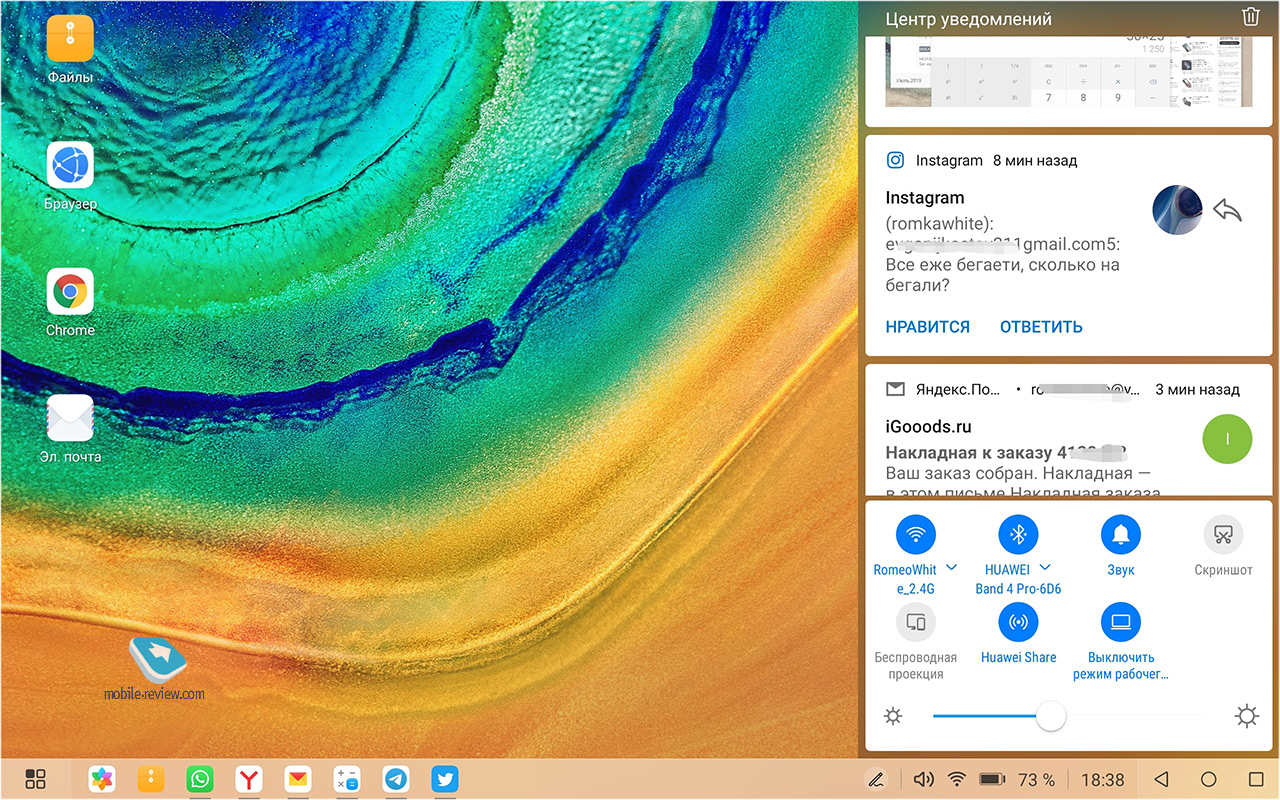
Task: Open WhatsApp from the taskbar
Action: click(200, 779)
